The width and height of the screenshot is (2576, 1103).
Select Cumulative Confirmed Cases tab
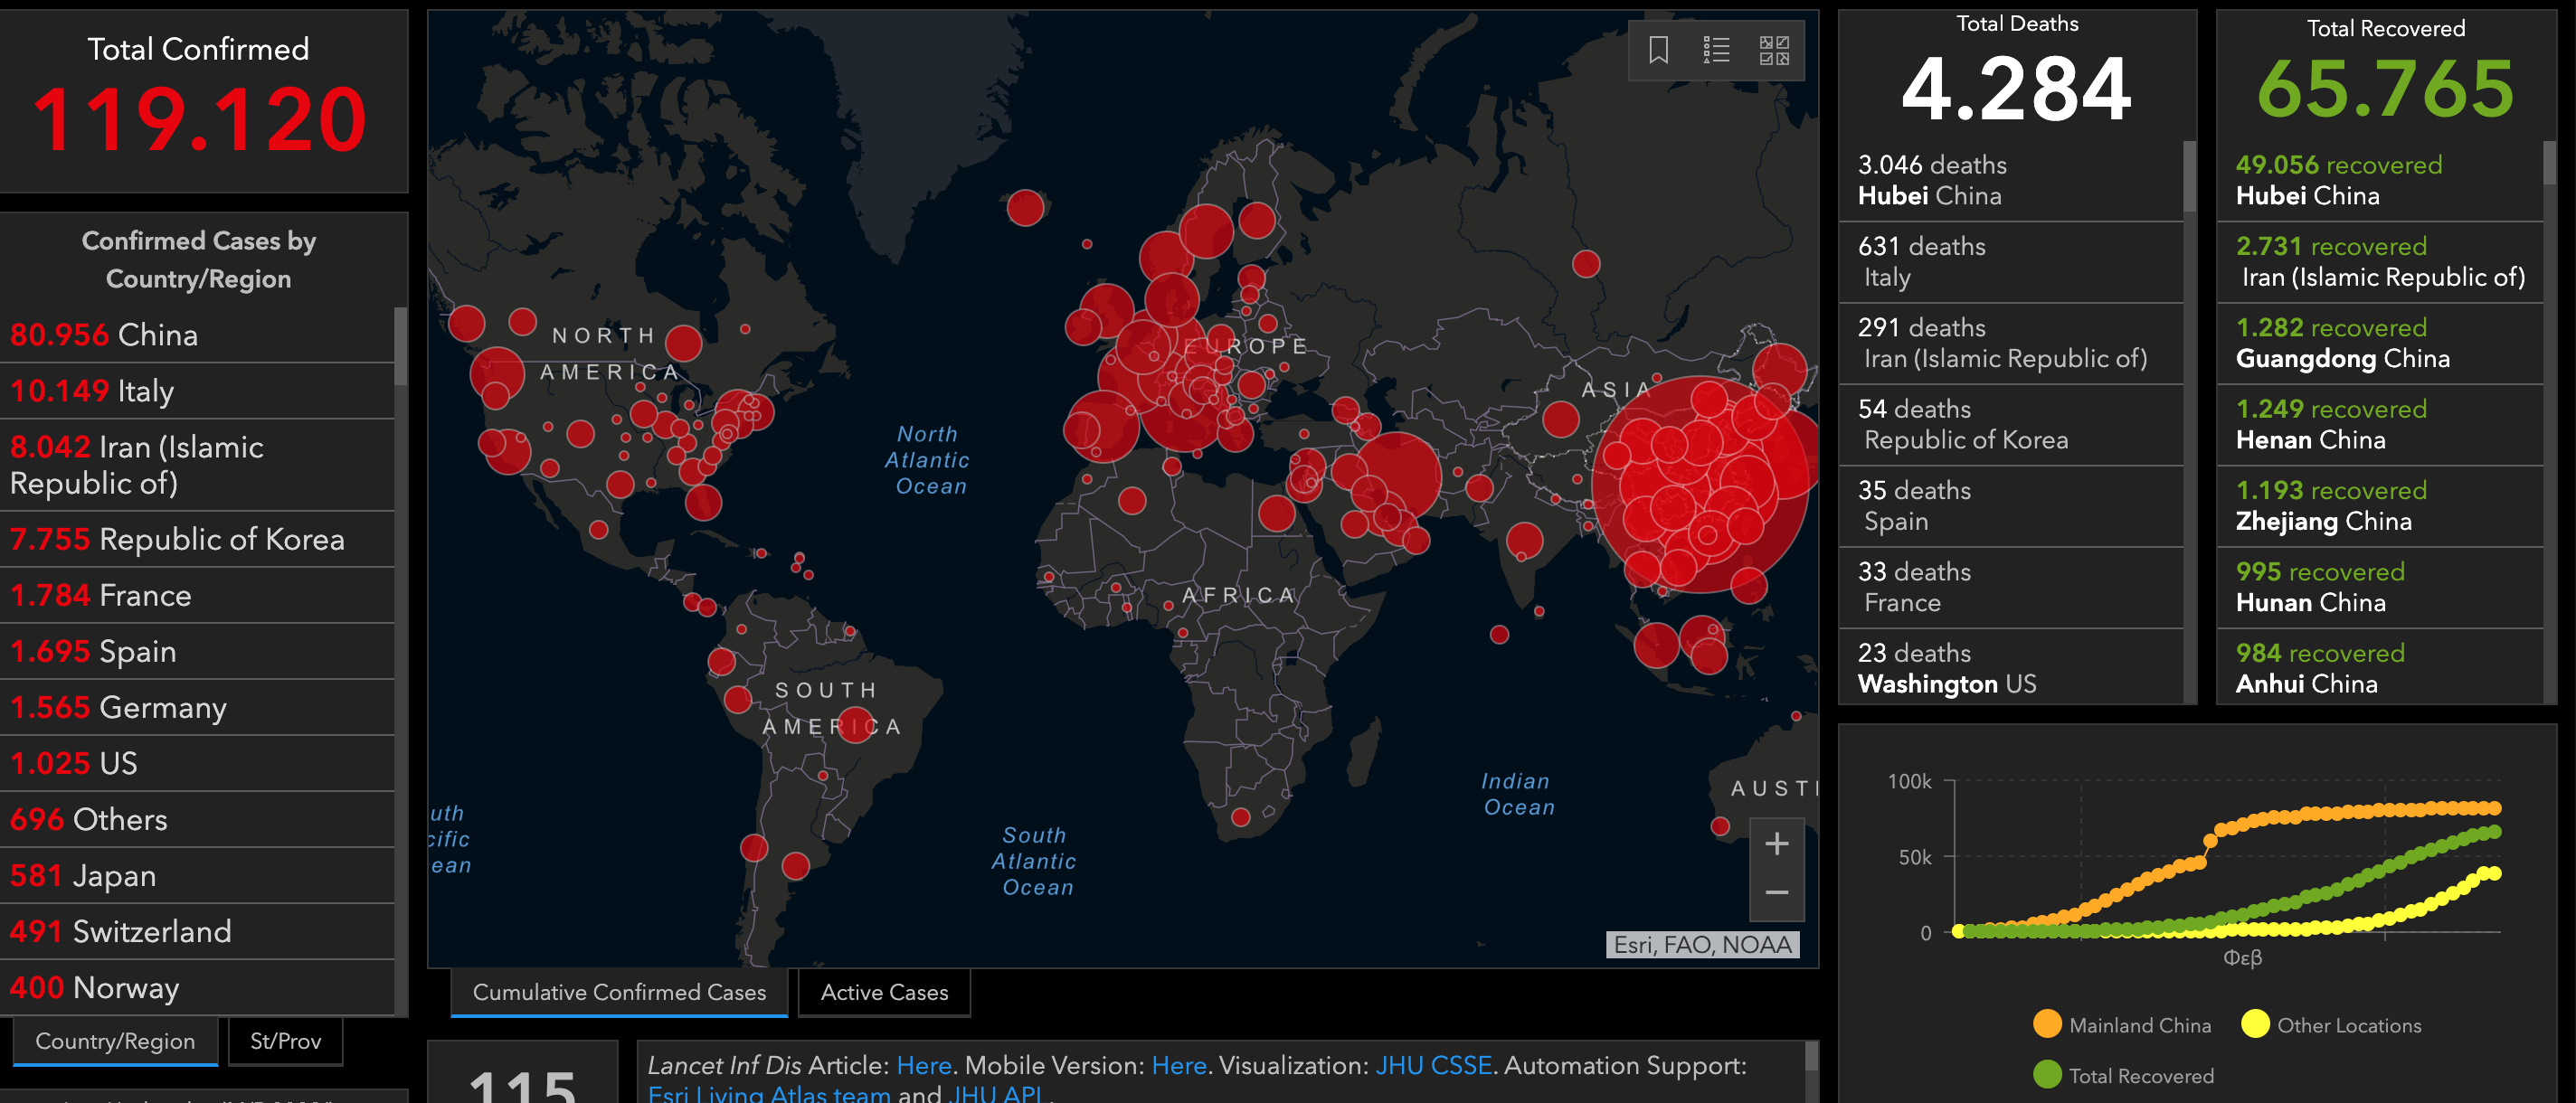tap(619, 992)
